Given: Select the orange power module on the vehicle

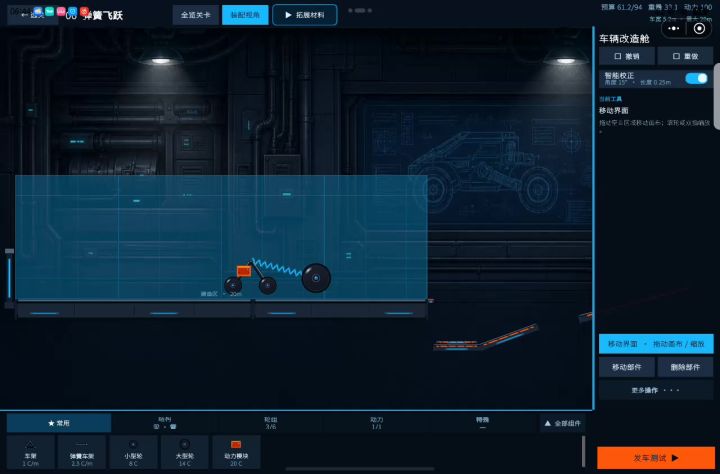Looking at the screenshot, I should point(244,271).
